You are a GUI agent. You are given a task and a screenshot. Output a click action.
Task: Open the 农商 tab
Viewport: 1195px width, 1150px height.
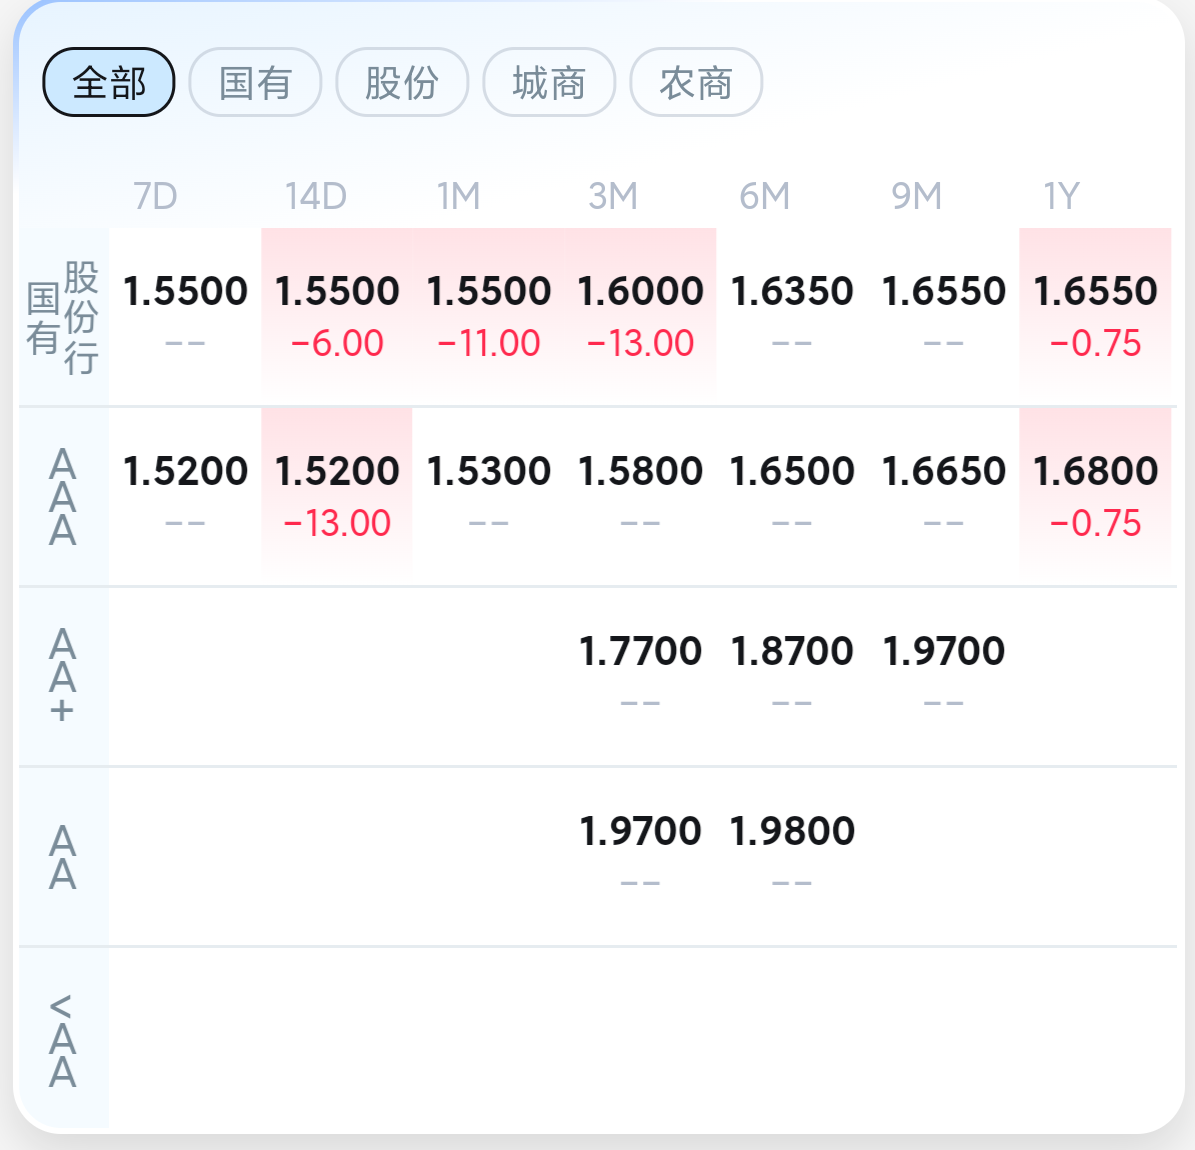point(696,82)
